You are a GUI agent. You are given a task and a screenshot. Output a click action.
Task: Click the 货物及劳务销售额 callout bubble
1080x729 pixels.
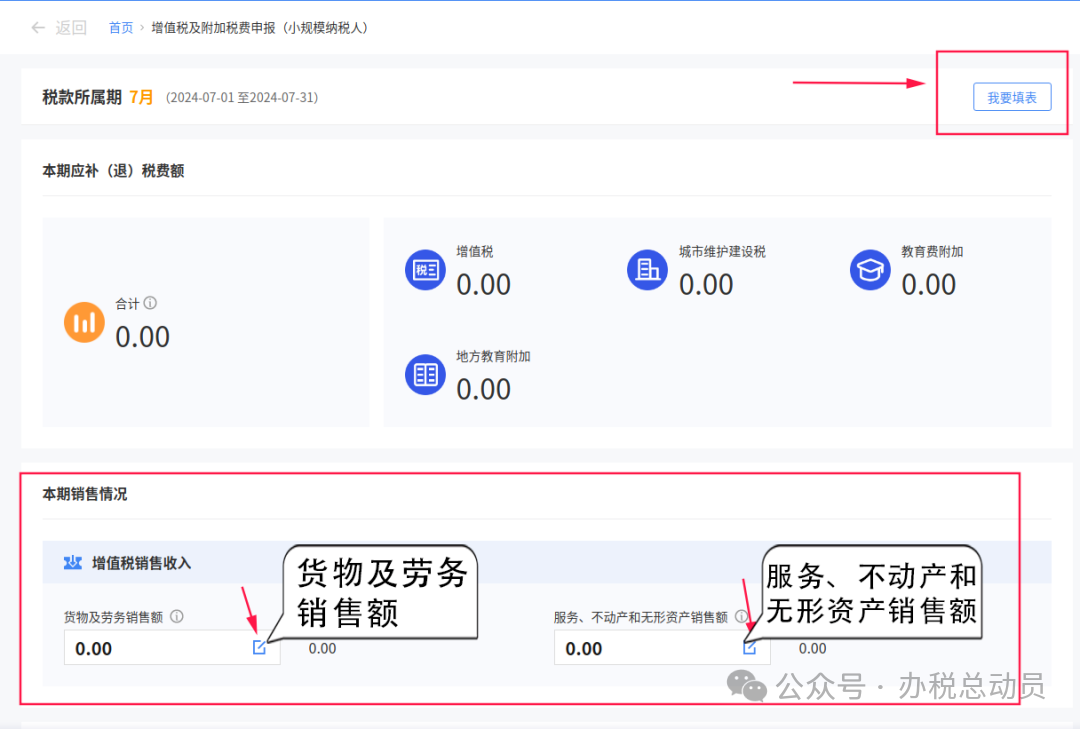(x=380, y=591)
